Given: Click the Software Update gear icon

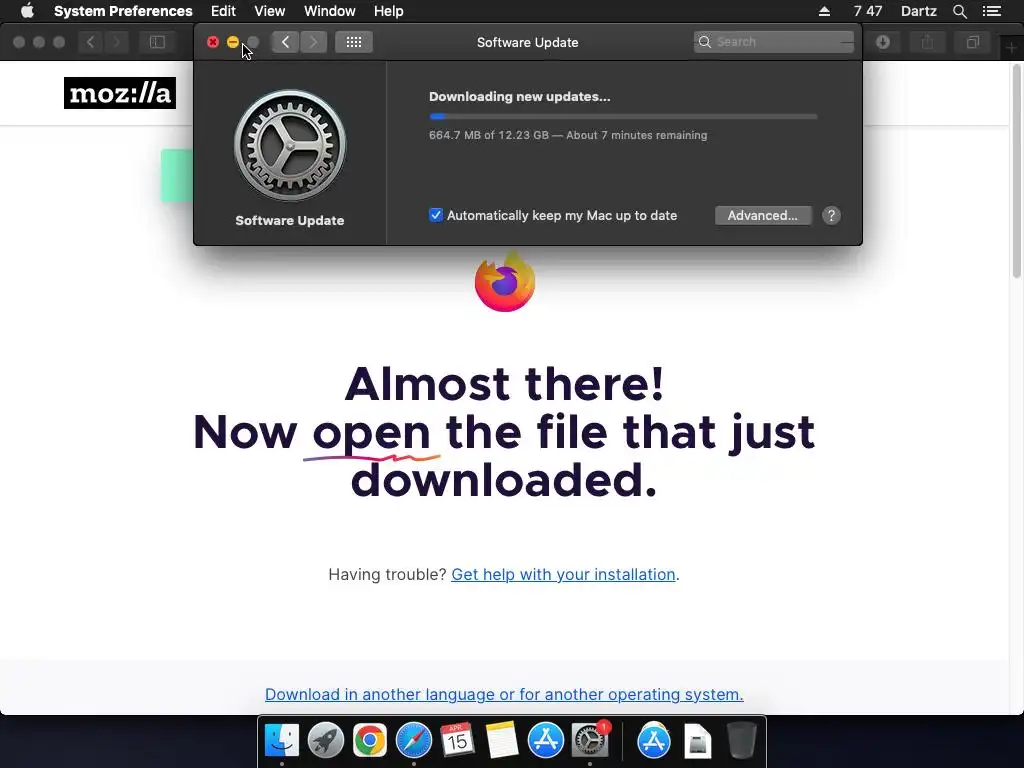Looking at the screenshot, I should pos(290,145).
